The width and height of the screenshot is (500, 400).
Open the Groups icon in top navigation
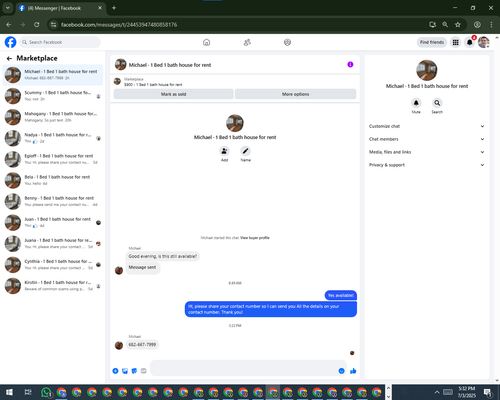tap(287, 42)
